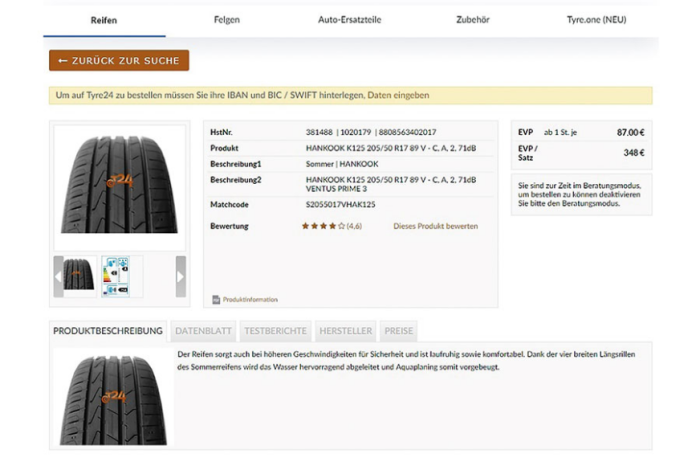Screen dimensions: 700x466
Task: Show the Hersteller tab
Action: pos(345,331)
